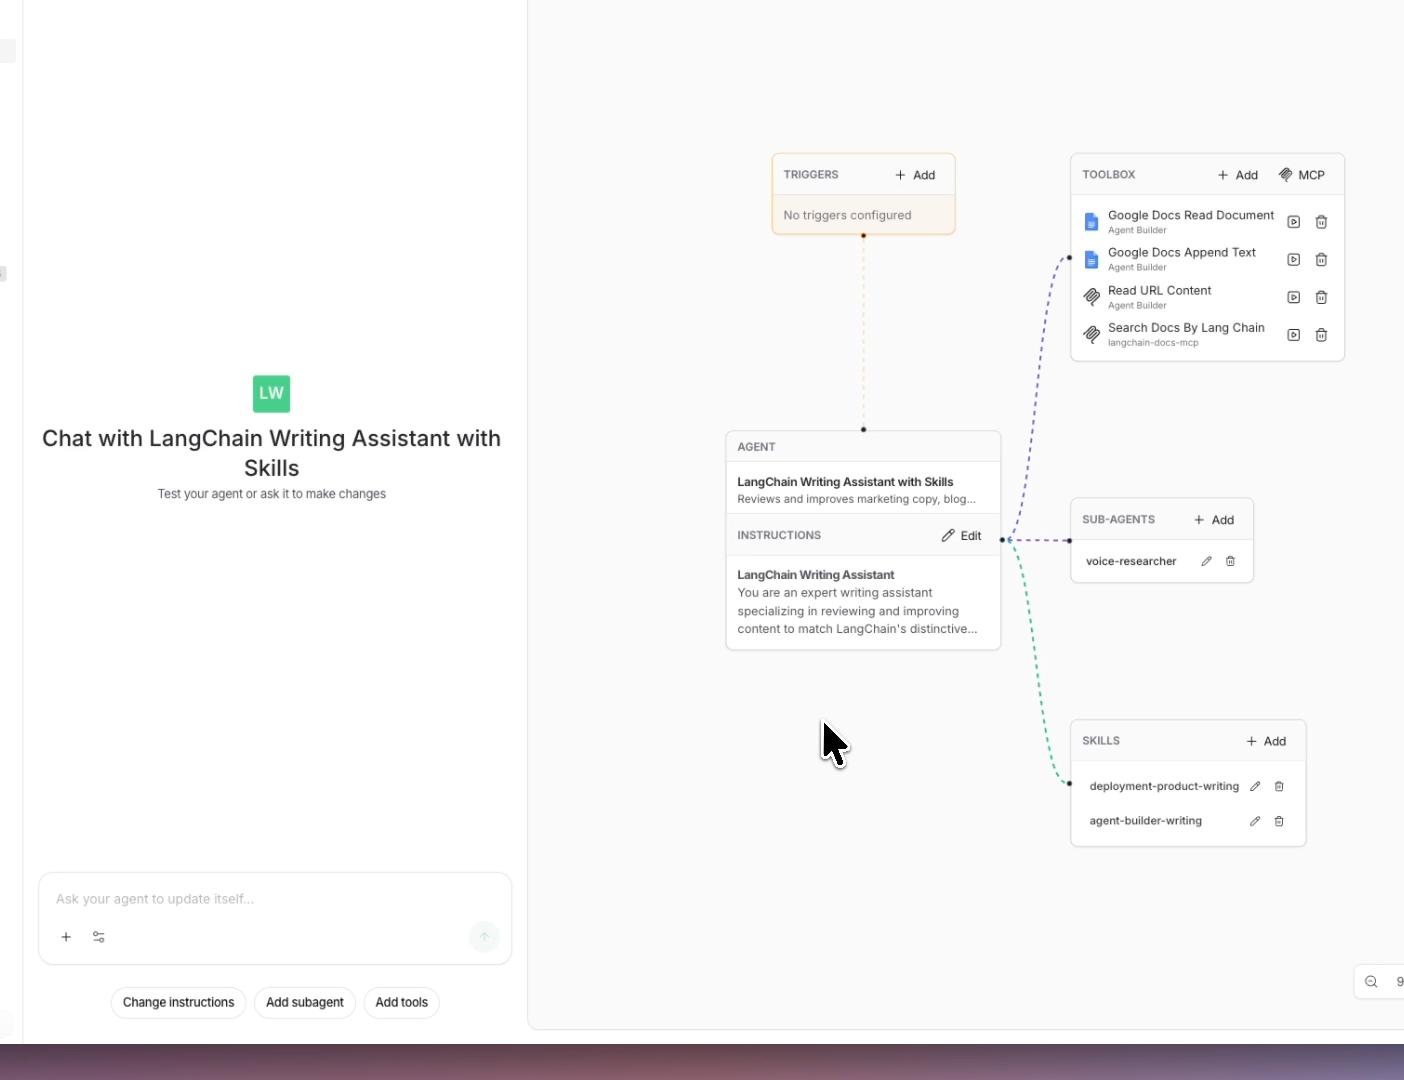This screenshot has width=1404, height=1080.
Task: Add a tool to the Toolbox
Action: [x=1238, y=175]
